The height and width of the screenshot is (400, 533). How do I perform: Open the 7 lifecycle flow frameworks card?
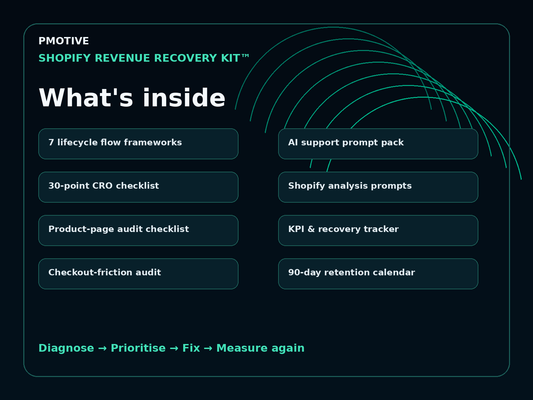[x=138, y=144]
